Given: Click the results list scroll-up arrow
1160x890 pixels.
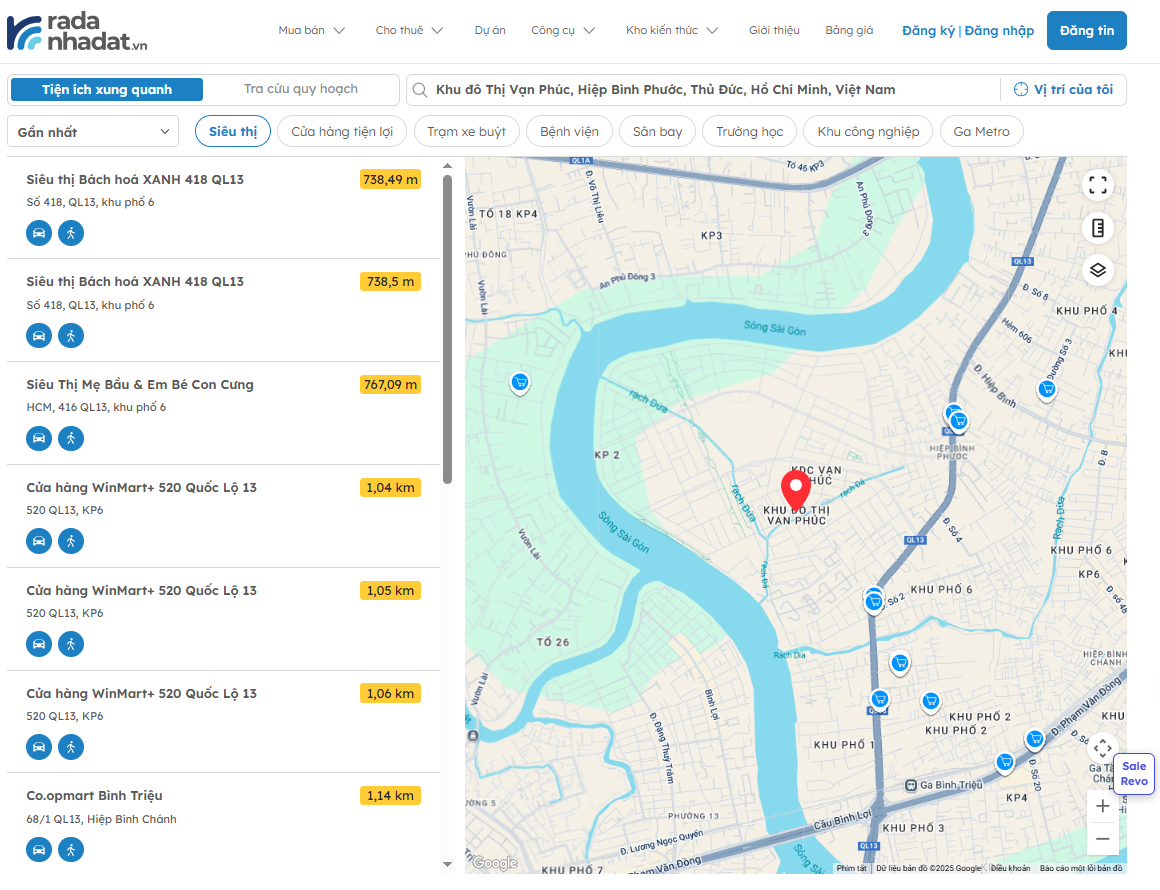Looking at the screenshot, I should coord(447,166).
